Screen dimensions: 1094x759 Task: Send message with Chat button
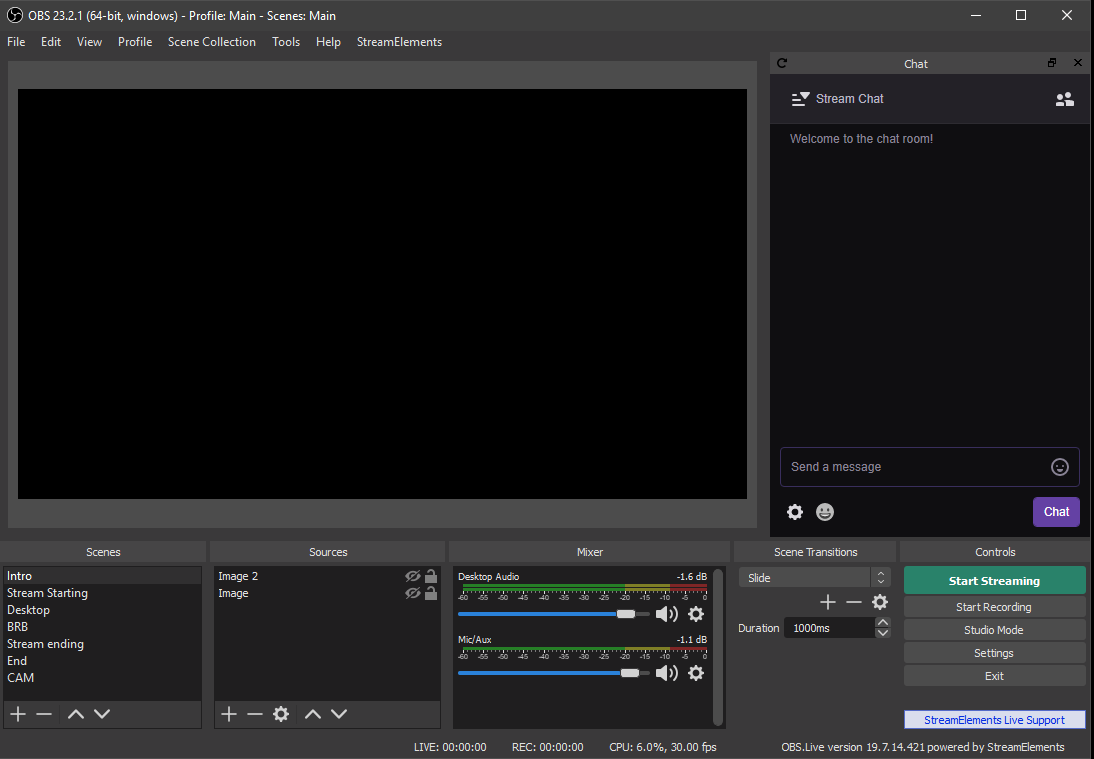tap(1056, 512)
